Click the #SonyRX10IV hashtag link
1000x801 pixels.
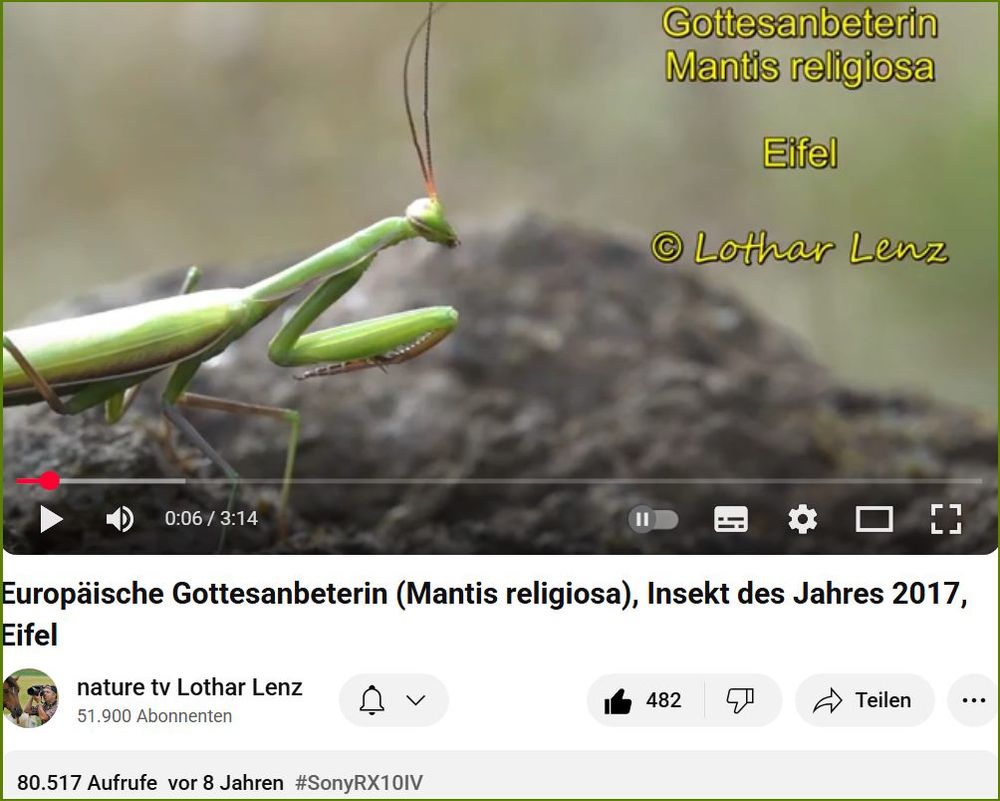(359, 783)
